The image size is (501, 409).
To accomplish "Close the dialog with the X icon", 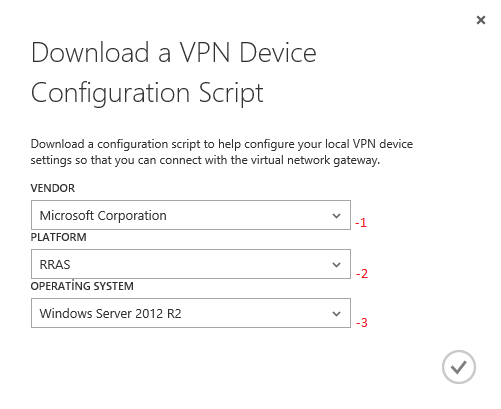I will pos(481,20).
